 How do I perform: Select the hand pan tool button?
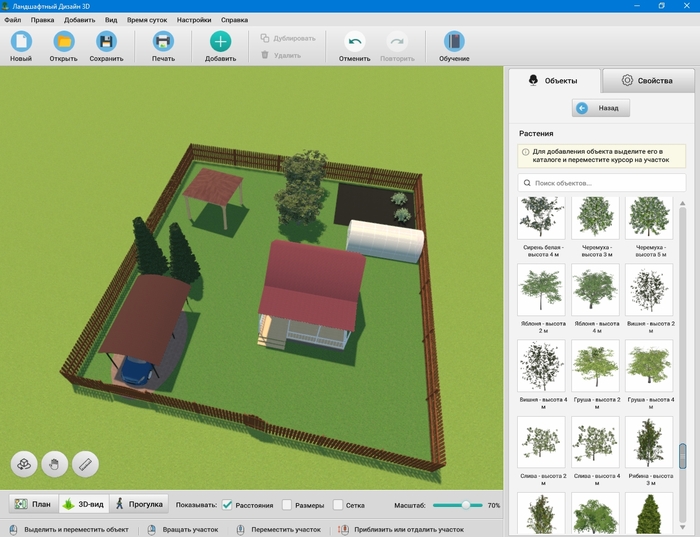click(54, 464)
